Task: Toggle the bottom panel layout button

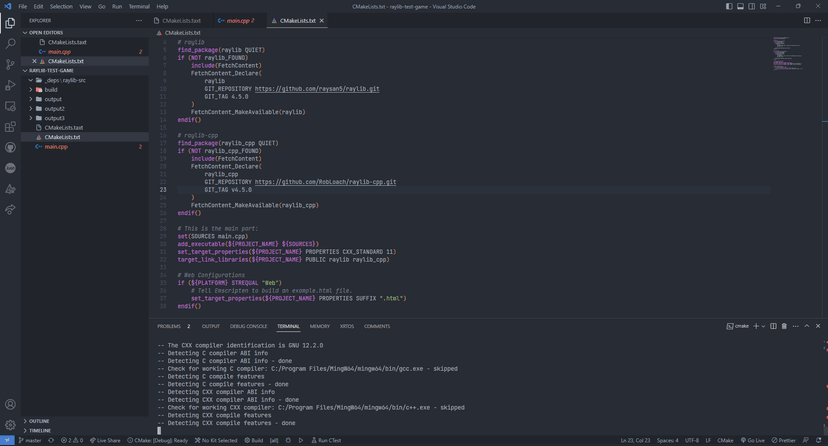Action: 740,6
